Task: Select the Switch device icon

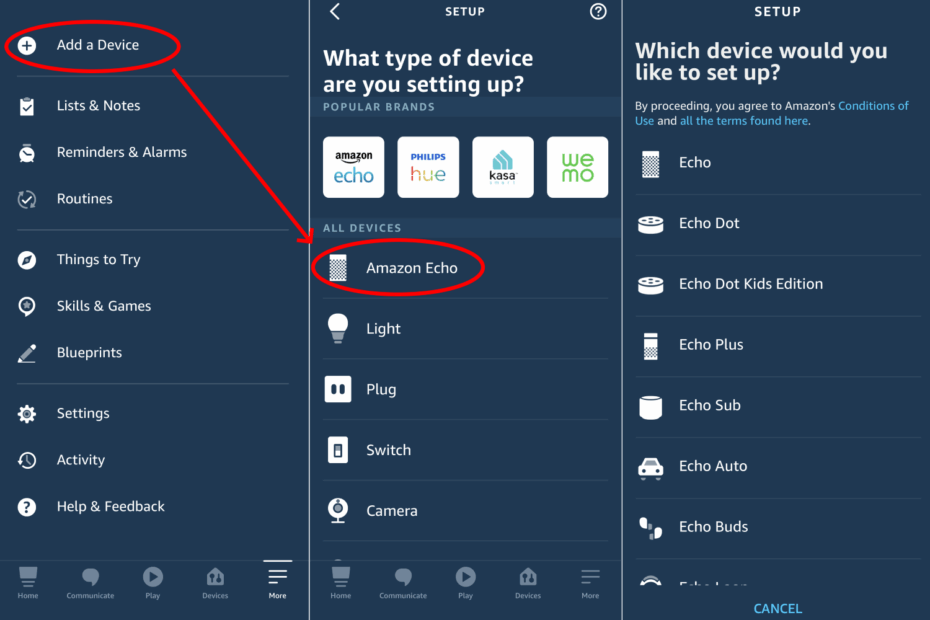Action: 338,450
